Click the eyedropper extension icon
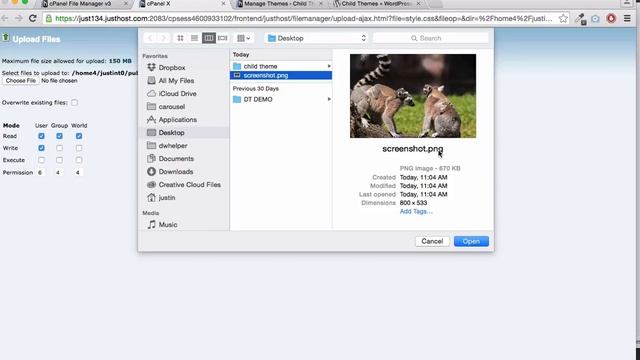This screenshot has height=360, width=640. 580,19
